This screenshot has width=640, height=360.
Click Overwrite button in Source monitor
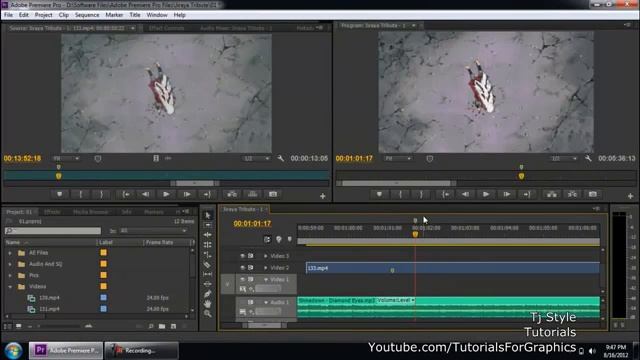click(253, 194)
